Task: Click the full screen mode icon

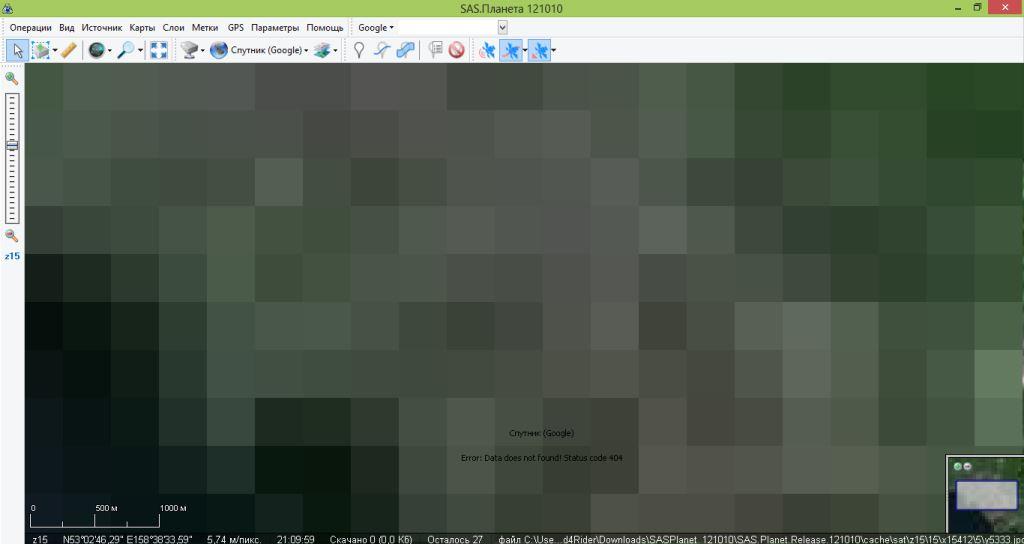Action: coord(159,50)
